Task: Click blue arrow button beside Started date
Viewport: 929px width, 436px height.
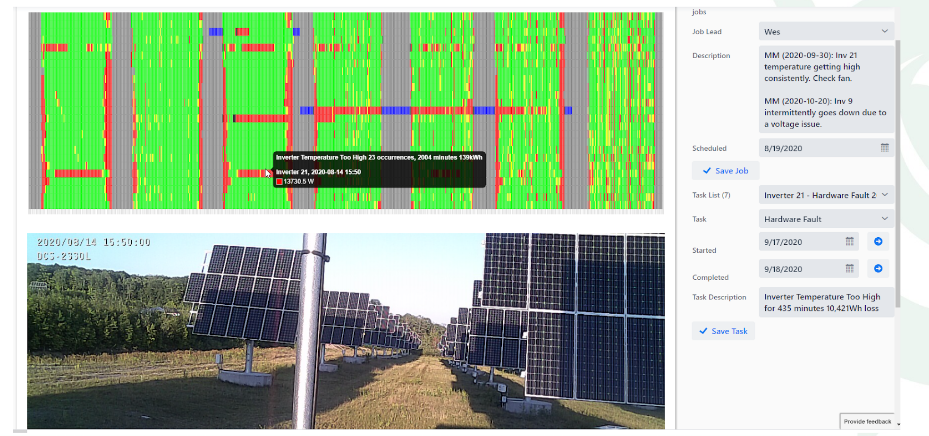Action: (878, 241)
